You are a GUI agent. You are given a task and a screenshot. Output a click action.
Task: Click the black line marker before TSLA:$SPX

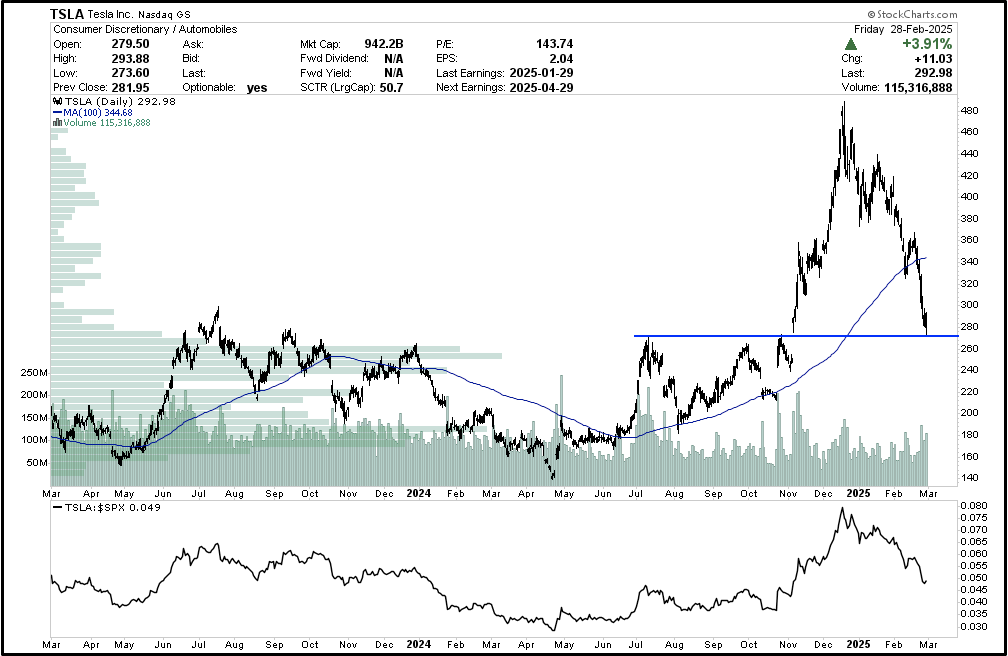coord(57,507)
